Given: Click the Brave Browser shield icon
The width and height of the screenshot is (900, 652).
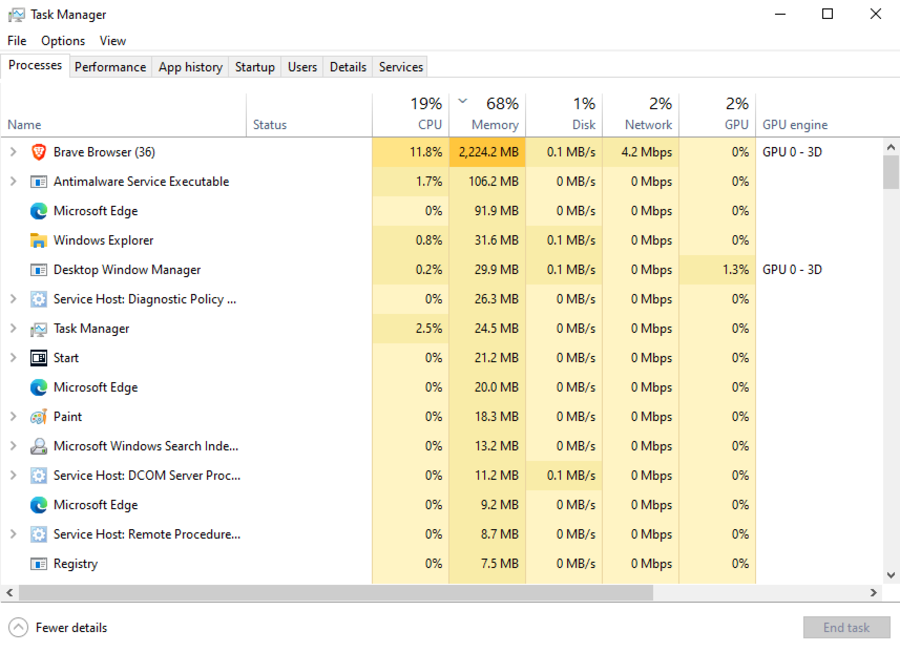Looking at the screenshot, I should coord(38,152).
